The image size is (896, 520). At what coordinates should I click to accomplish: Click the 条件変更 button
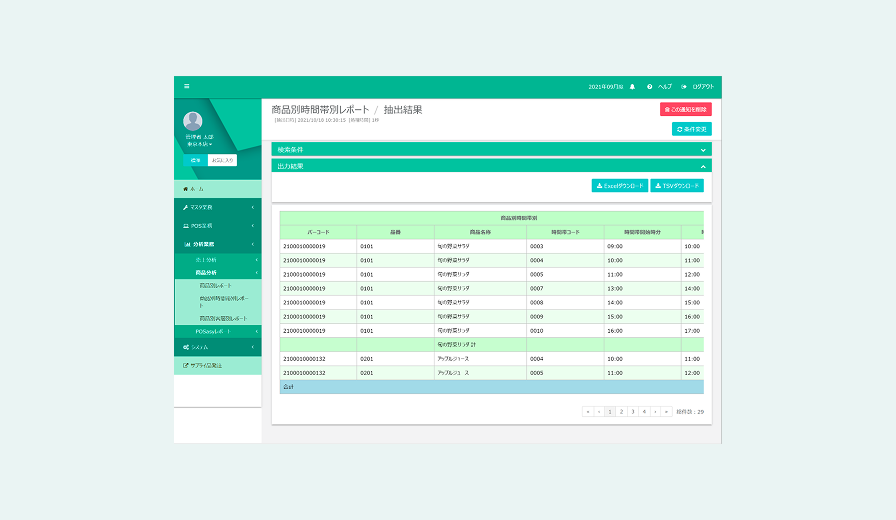coord(691,129)
